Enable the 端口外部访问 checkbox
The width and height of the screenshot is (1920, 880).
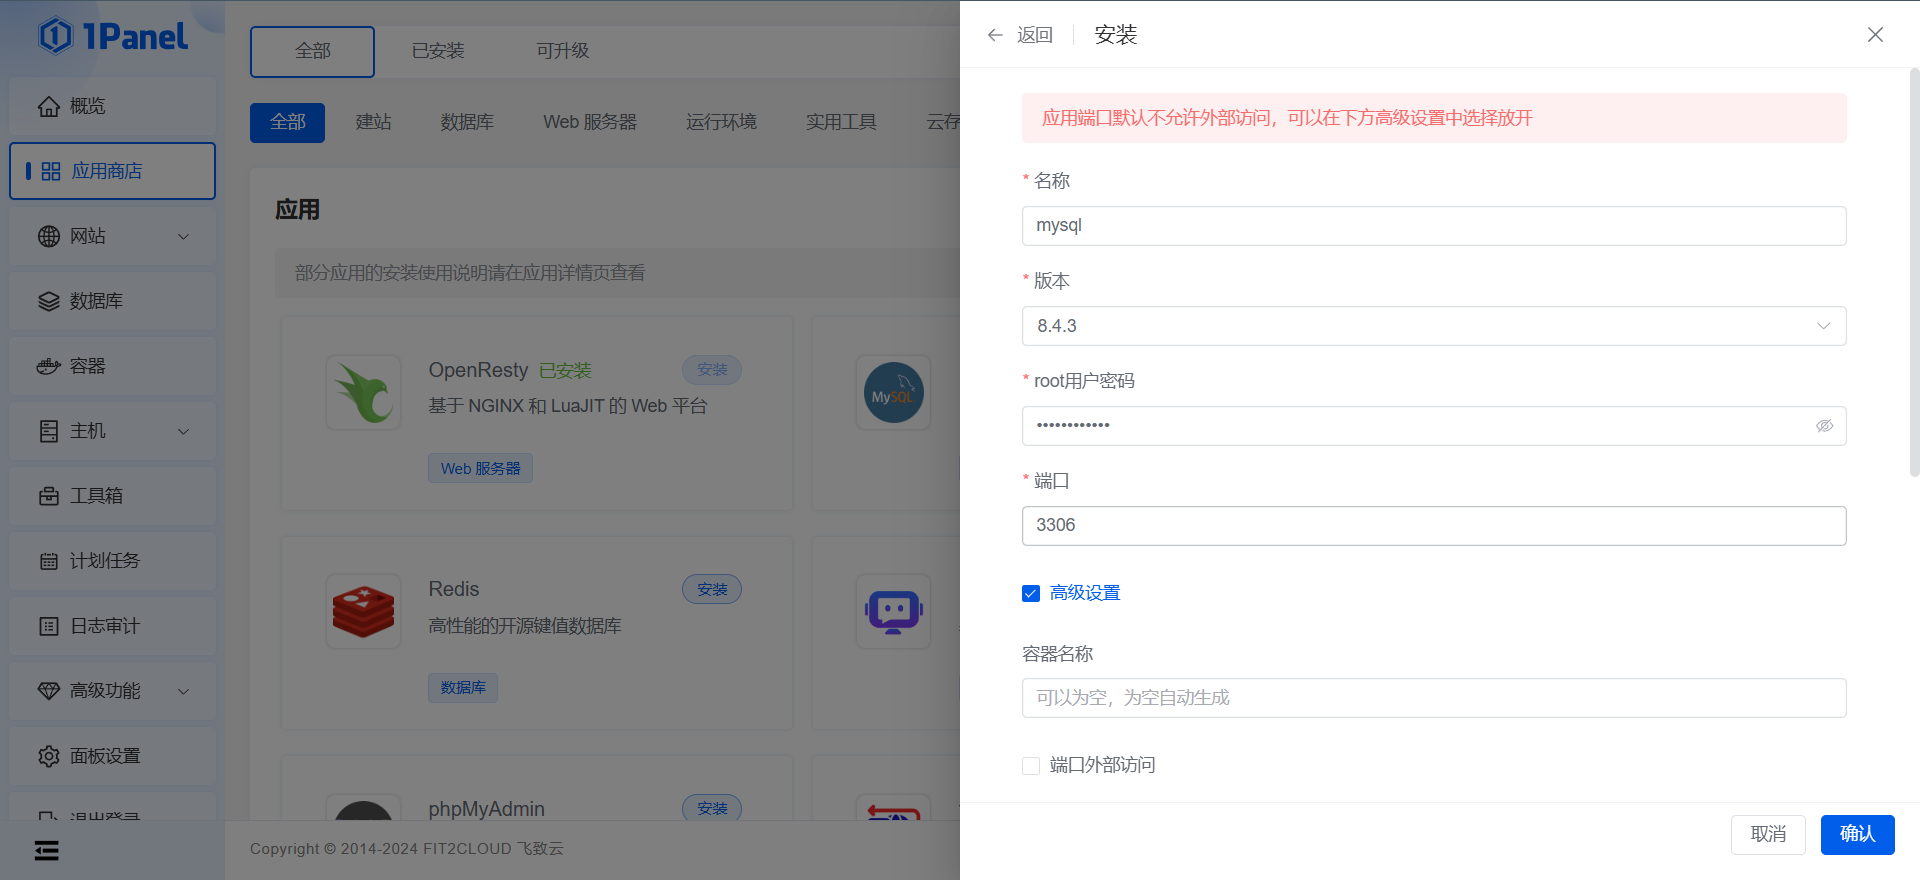click(1031, 766)
